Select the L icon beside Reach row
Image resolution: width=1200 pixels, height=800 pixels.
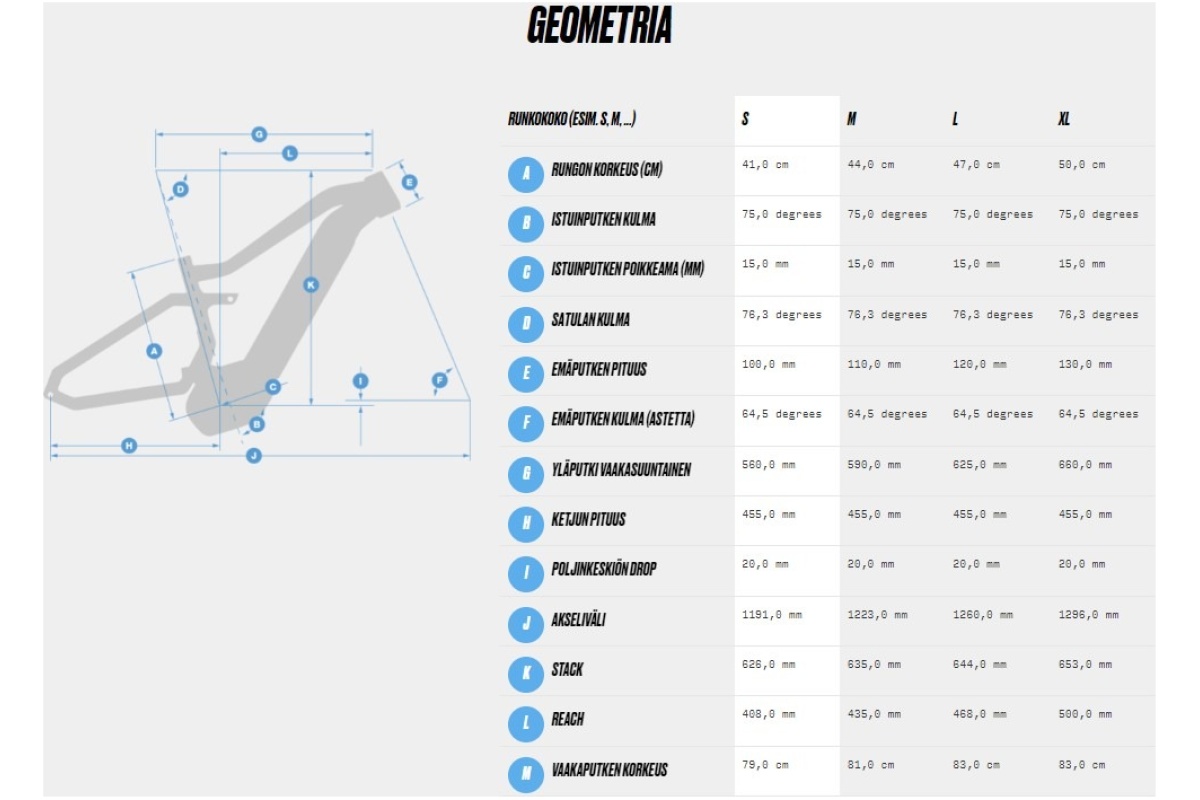[526, 723]
